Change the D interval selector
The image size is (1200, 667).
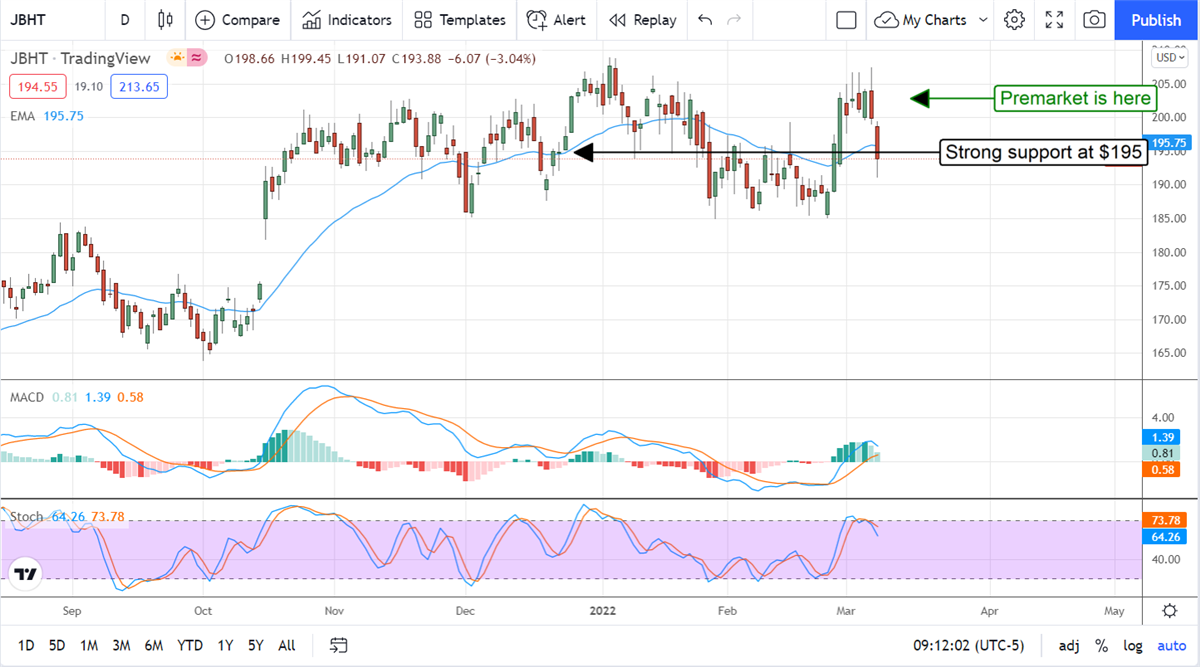[x=124, y=20]
